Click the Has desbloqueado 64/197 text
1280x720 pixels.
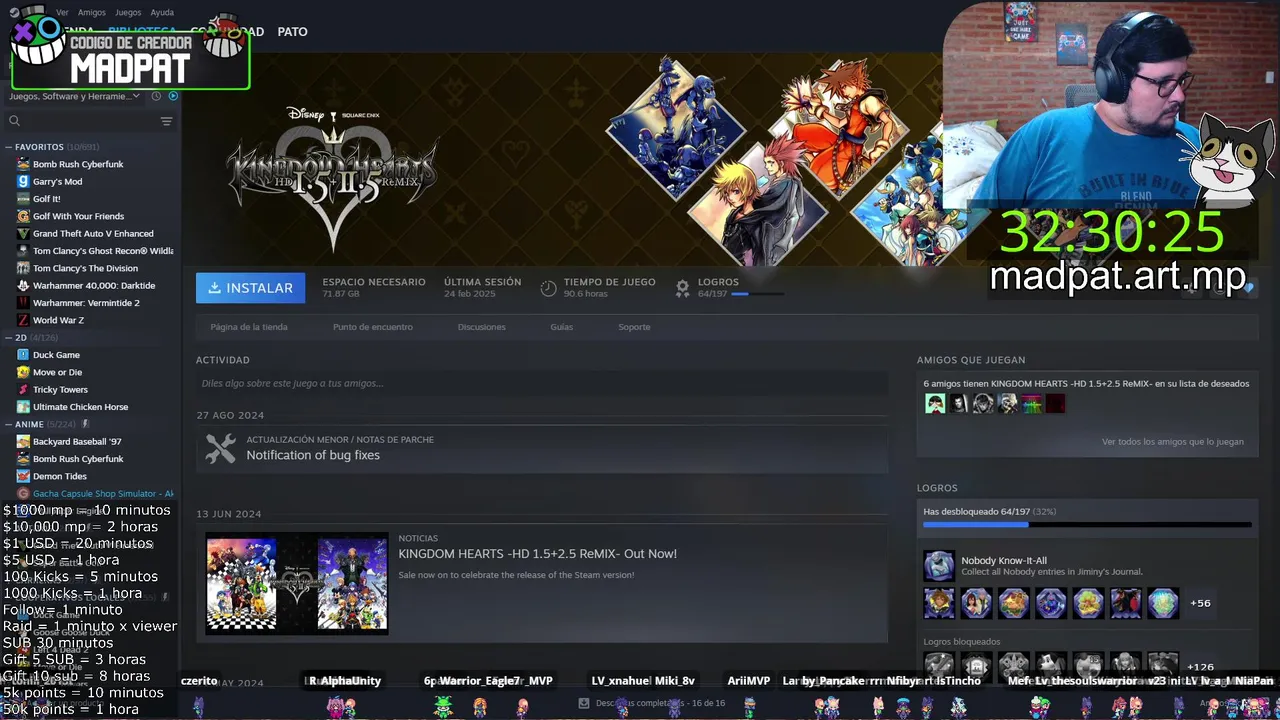(989, 511)
